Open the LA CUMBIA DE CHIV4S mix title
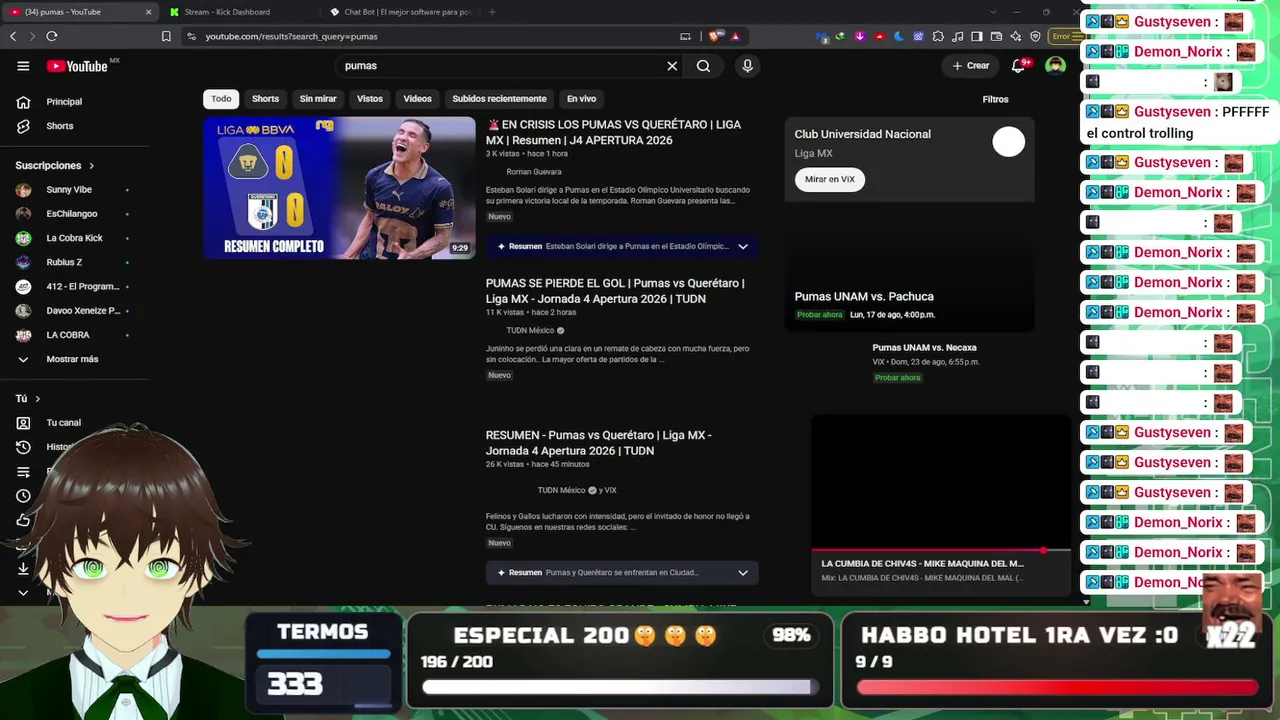The image size is (1280, 720). pyautogui.click(x=922, y=564)
